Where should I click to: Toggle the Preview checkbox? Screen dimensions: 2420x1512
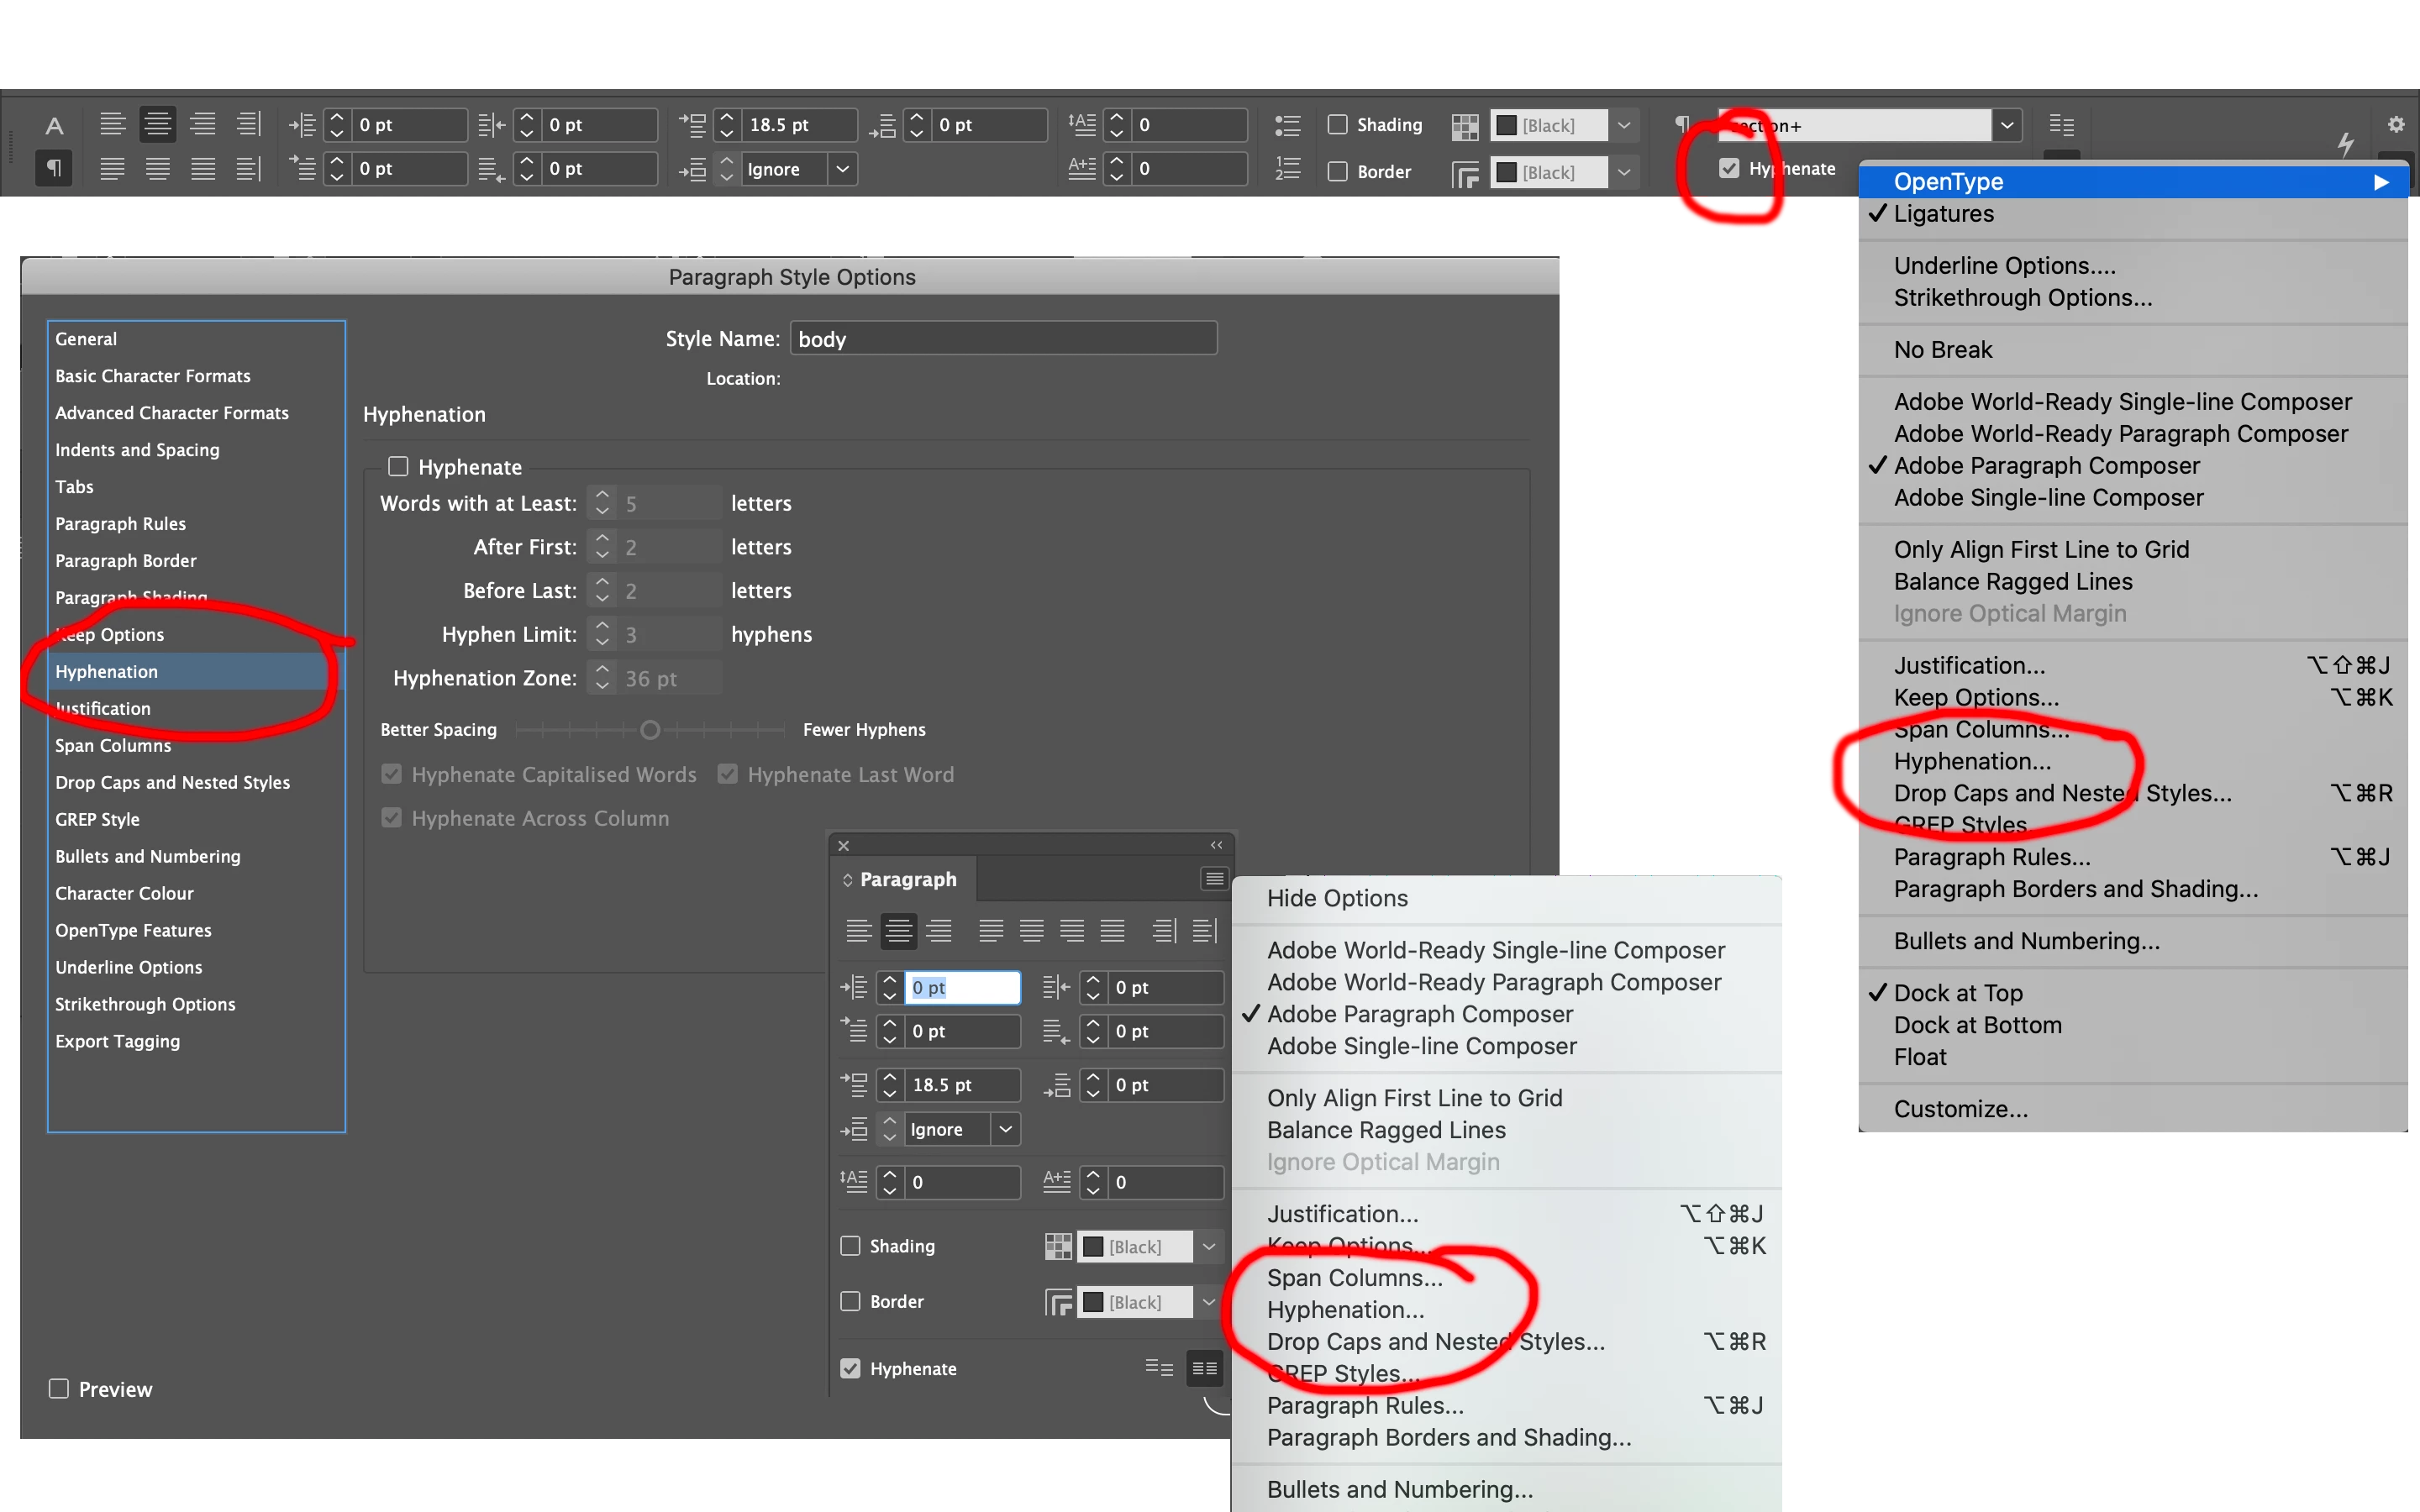pos(59,1389)
